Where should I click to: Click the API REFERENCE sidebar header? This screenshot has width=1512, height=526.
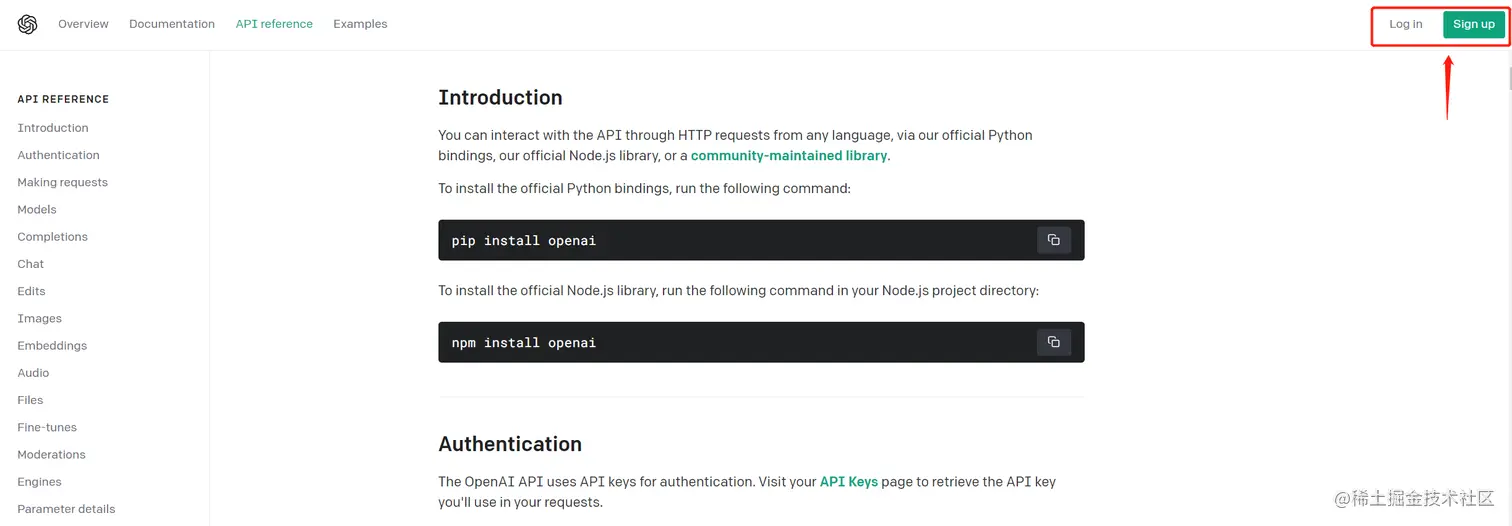tap(63, 99)
